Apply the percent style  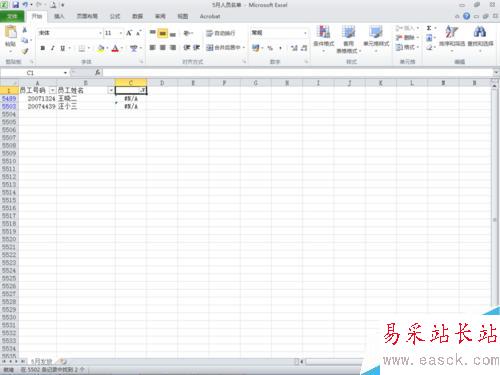[x=270, y=48]
